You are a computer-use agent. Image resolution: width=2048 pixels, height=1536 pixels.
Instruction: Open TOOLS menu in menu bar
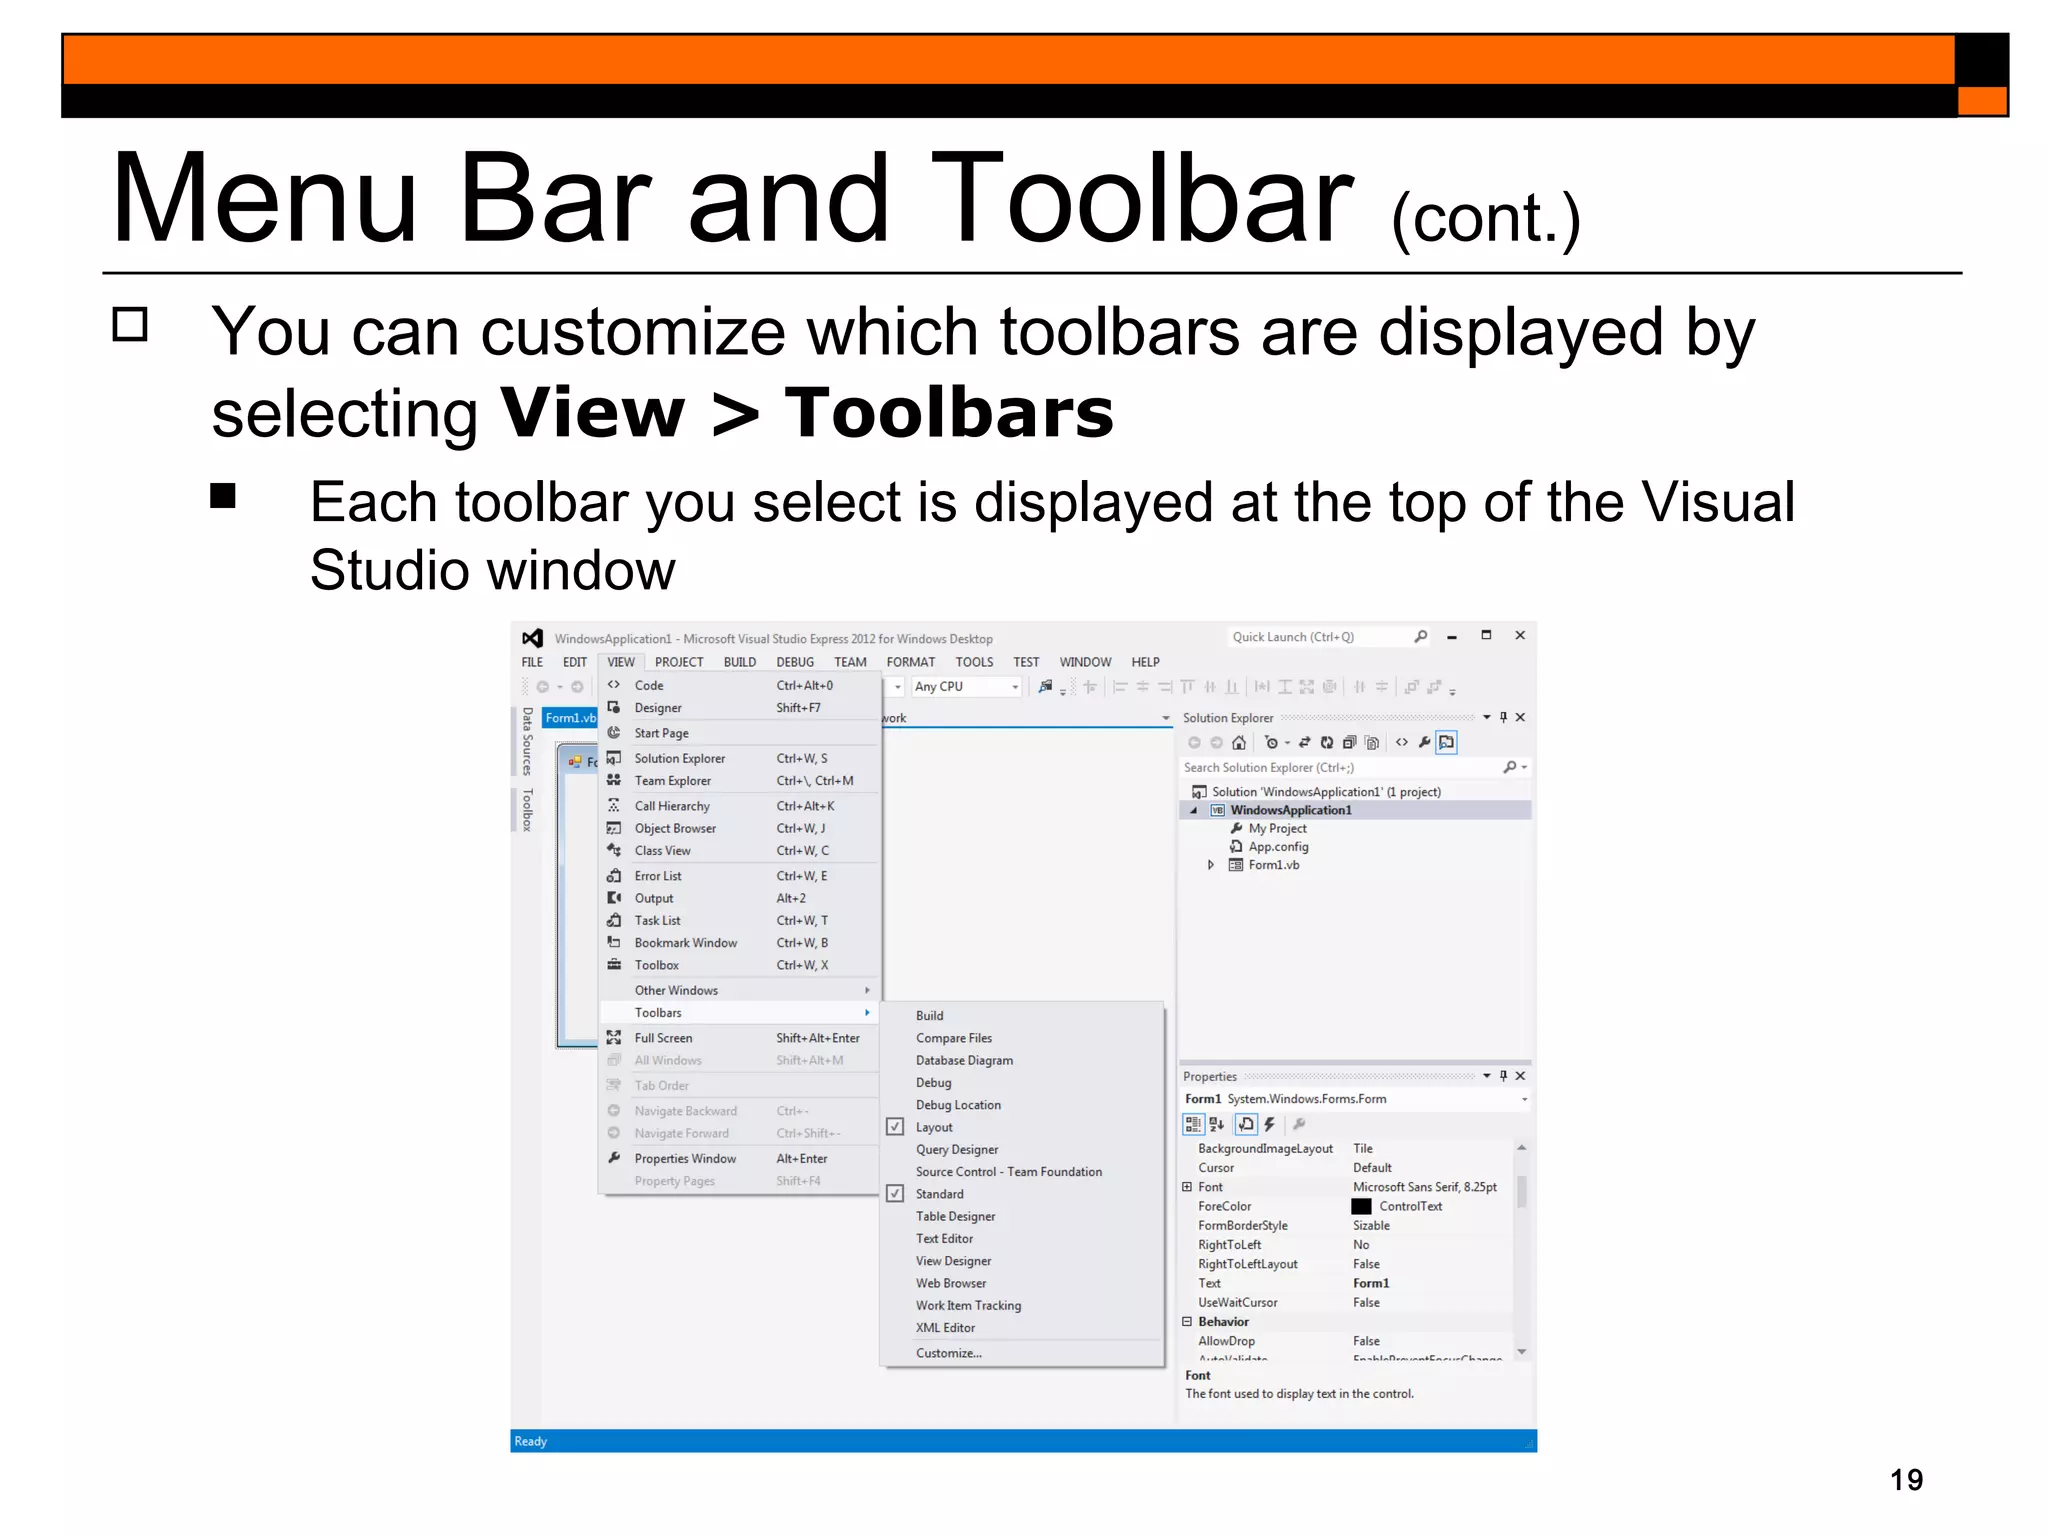tap(974, 662)
